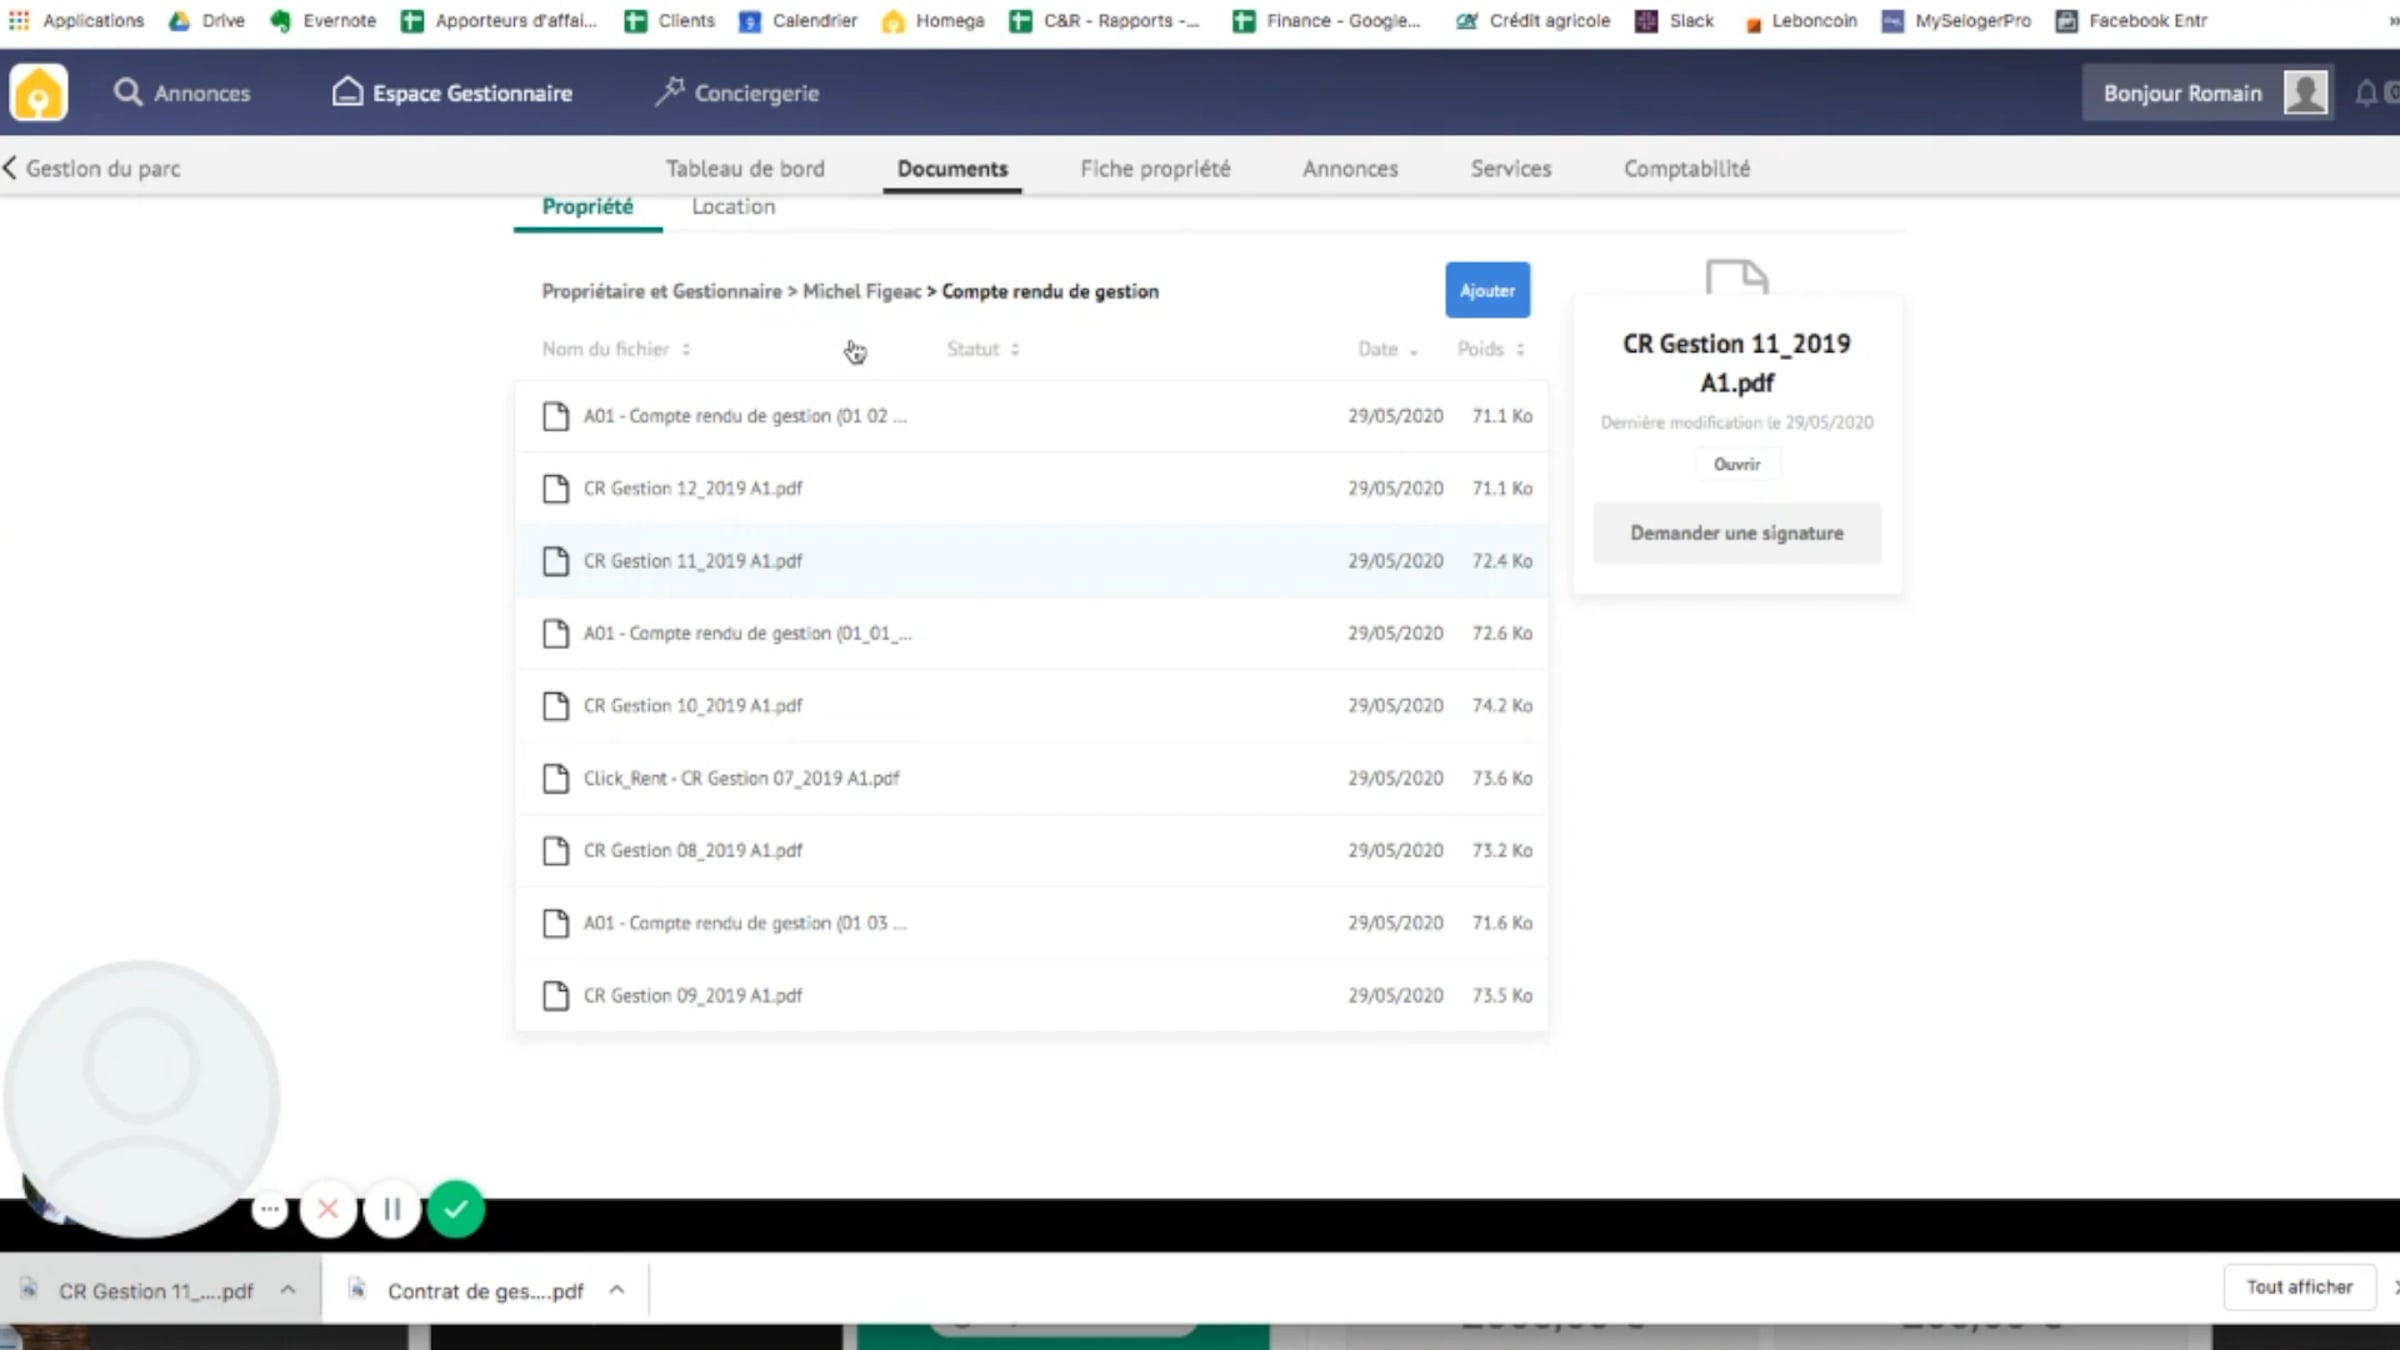This screenshot has height=1350, width=2400.
Task: Switch to Location tab
Action: (733, 207)
